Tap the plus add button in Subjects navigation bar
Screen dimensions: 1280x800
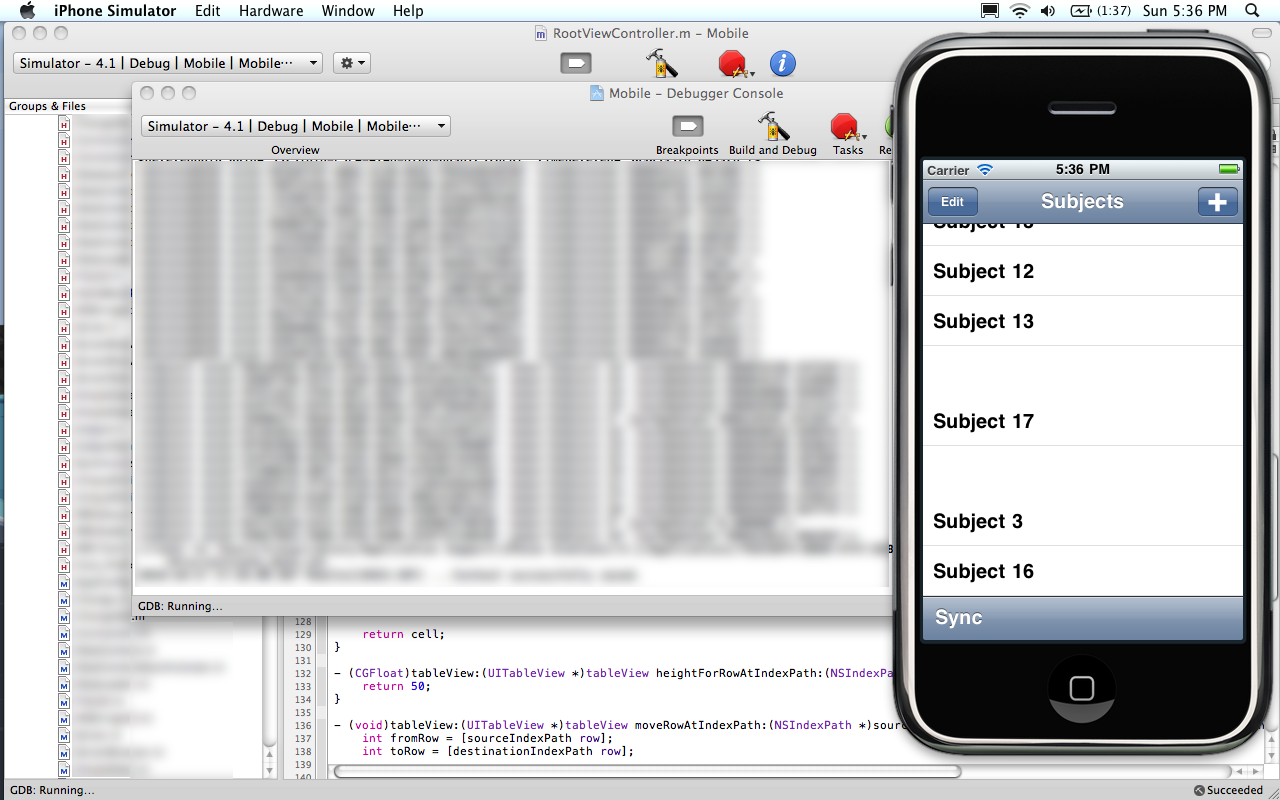pos(1218,202)
